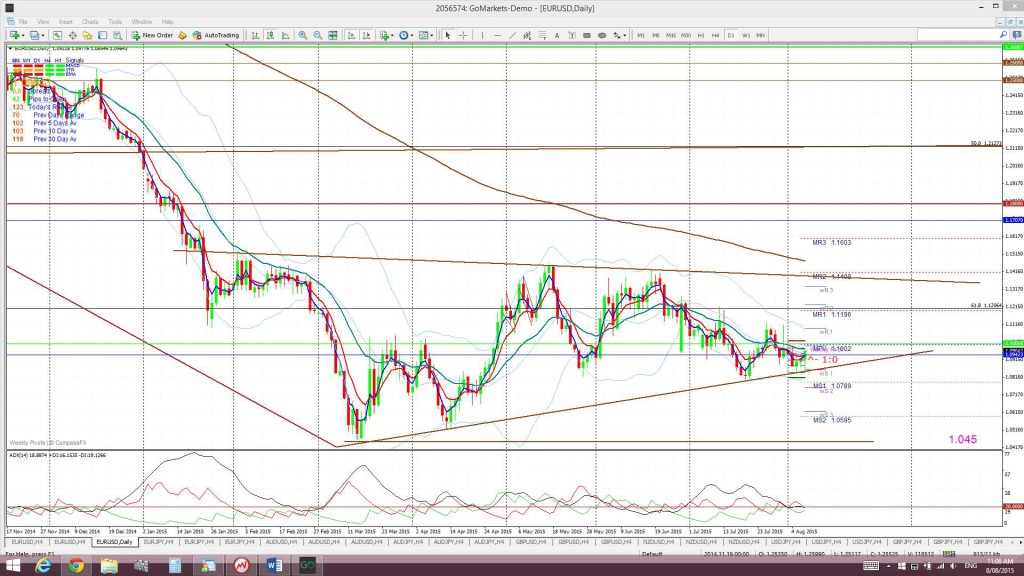Switch timeframe to MN
1024x576 pixels.
(x=761, y=35)
